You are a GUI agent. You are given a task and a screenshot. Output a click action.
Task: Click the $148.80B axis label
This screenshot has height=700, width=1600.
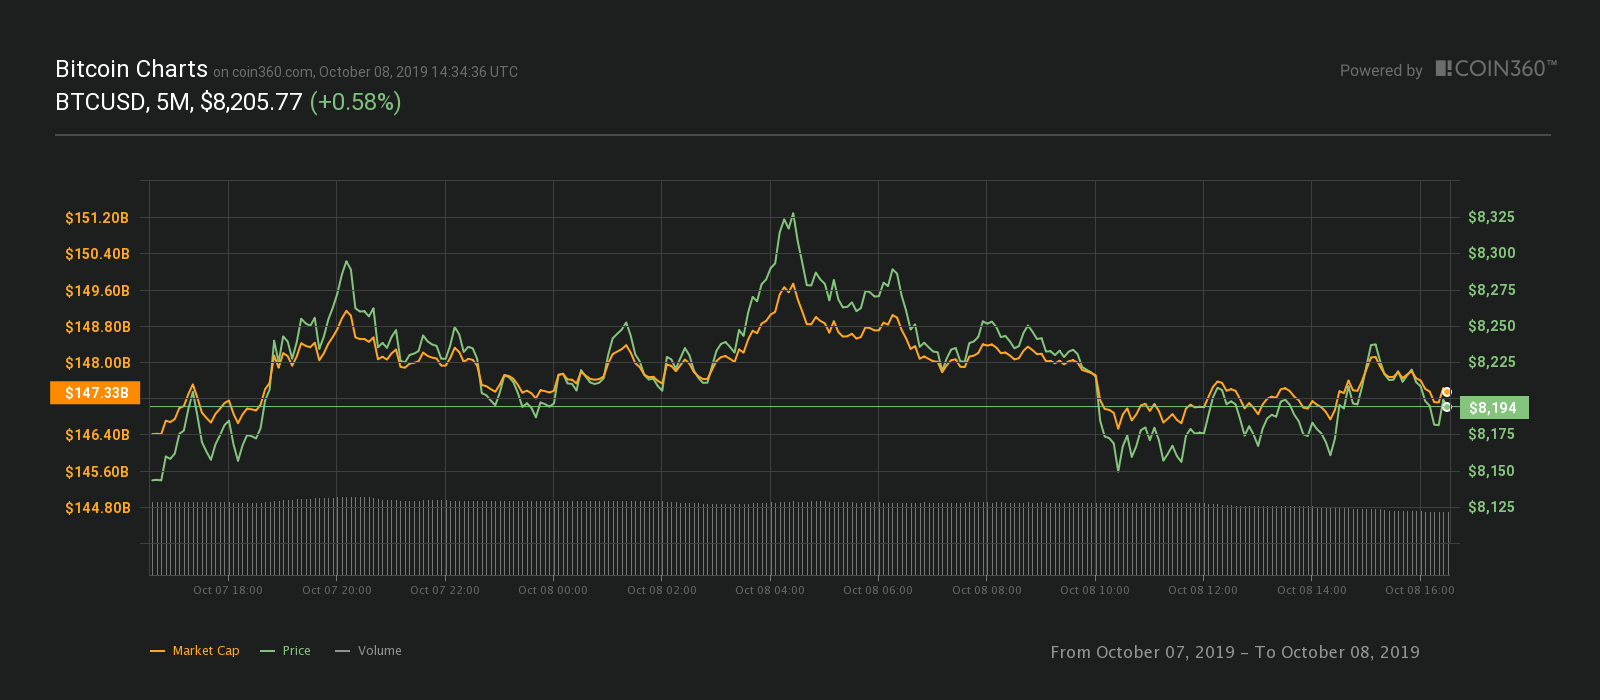(97, 327)
